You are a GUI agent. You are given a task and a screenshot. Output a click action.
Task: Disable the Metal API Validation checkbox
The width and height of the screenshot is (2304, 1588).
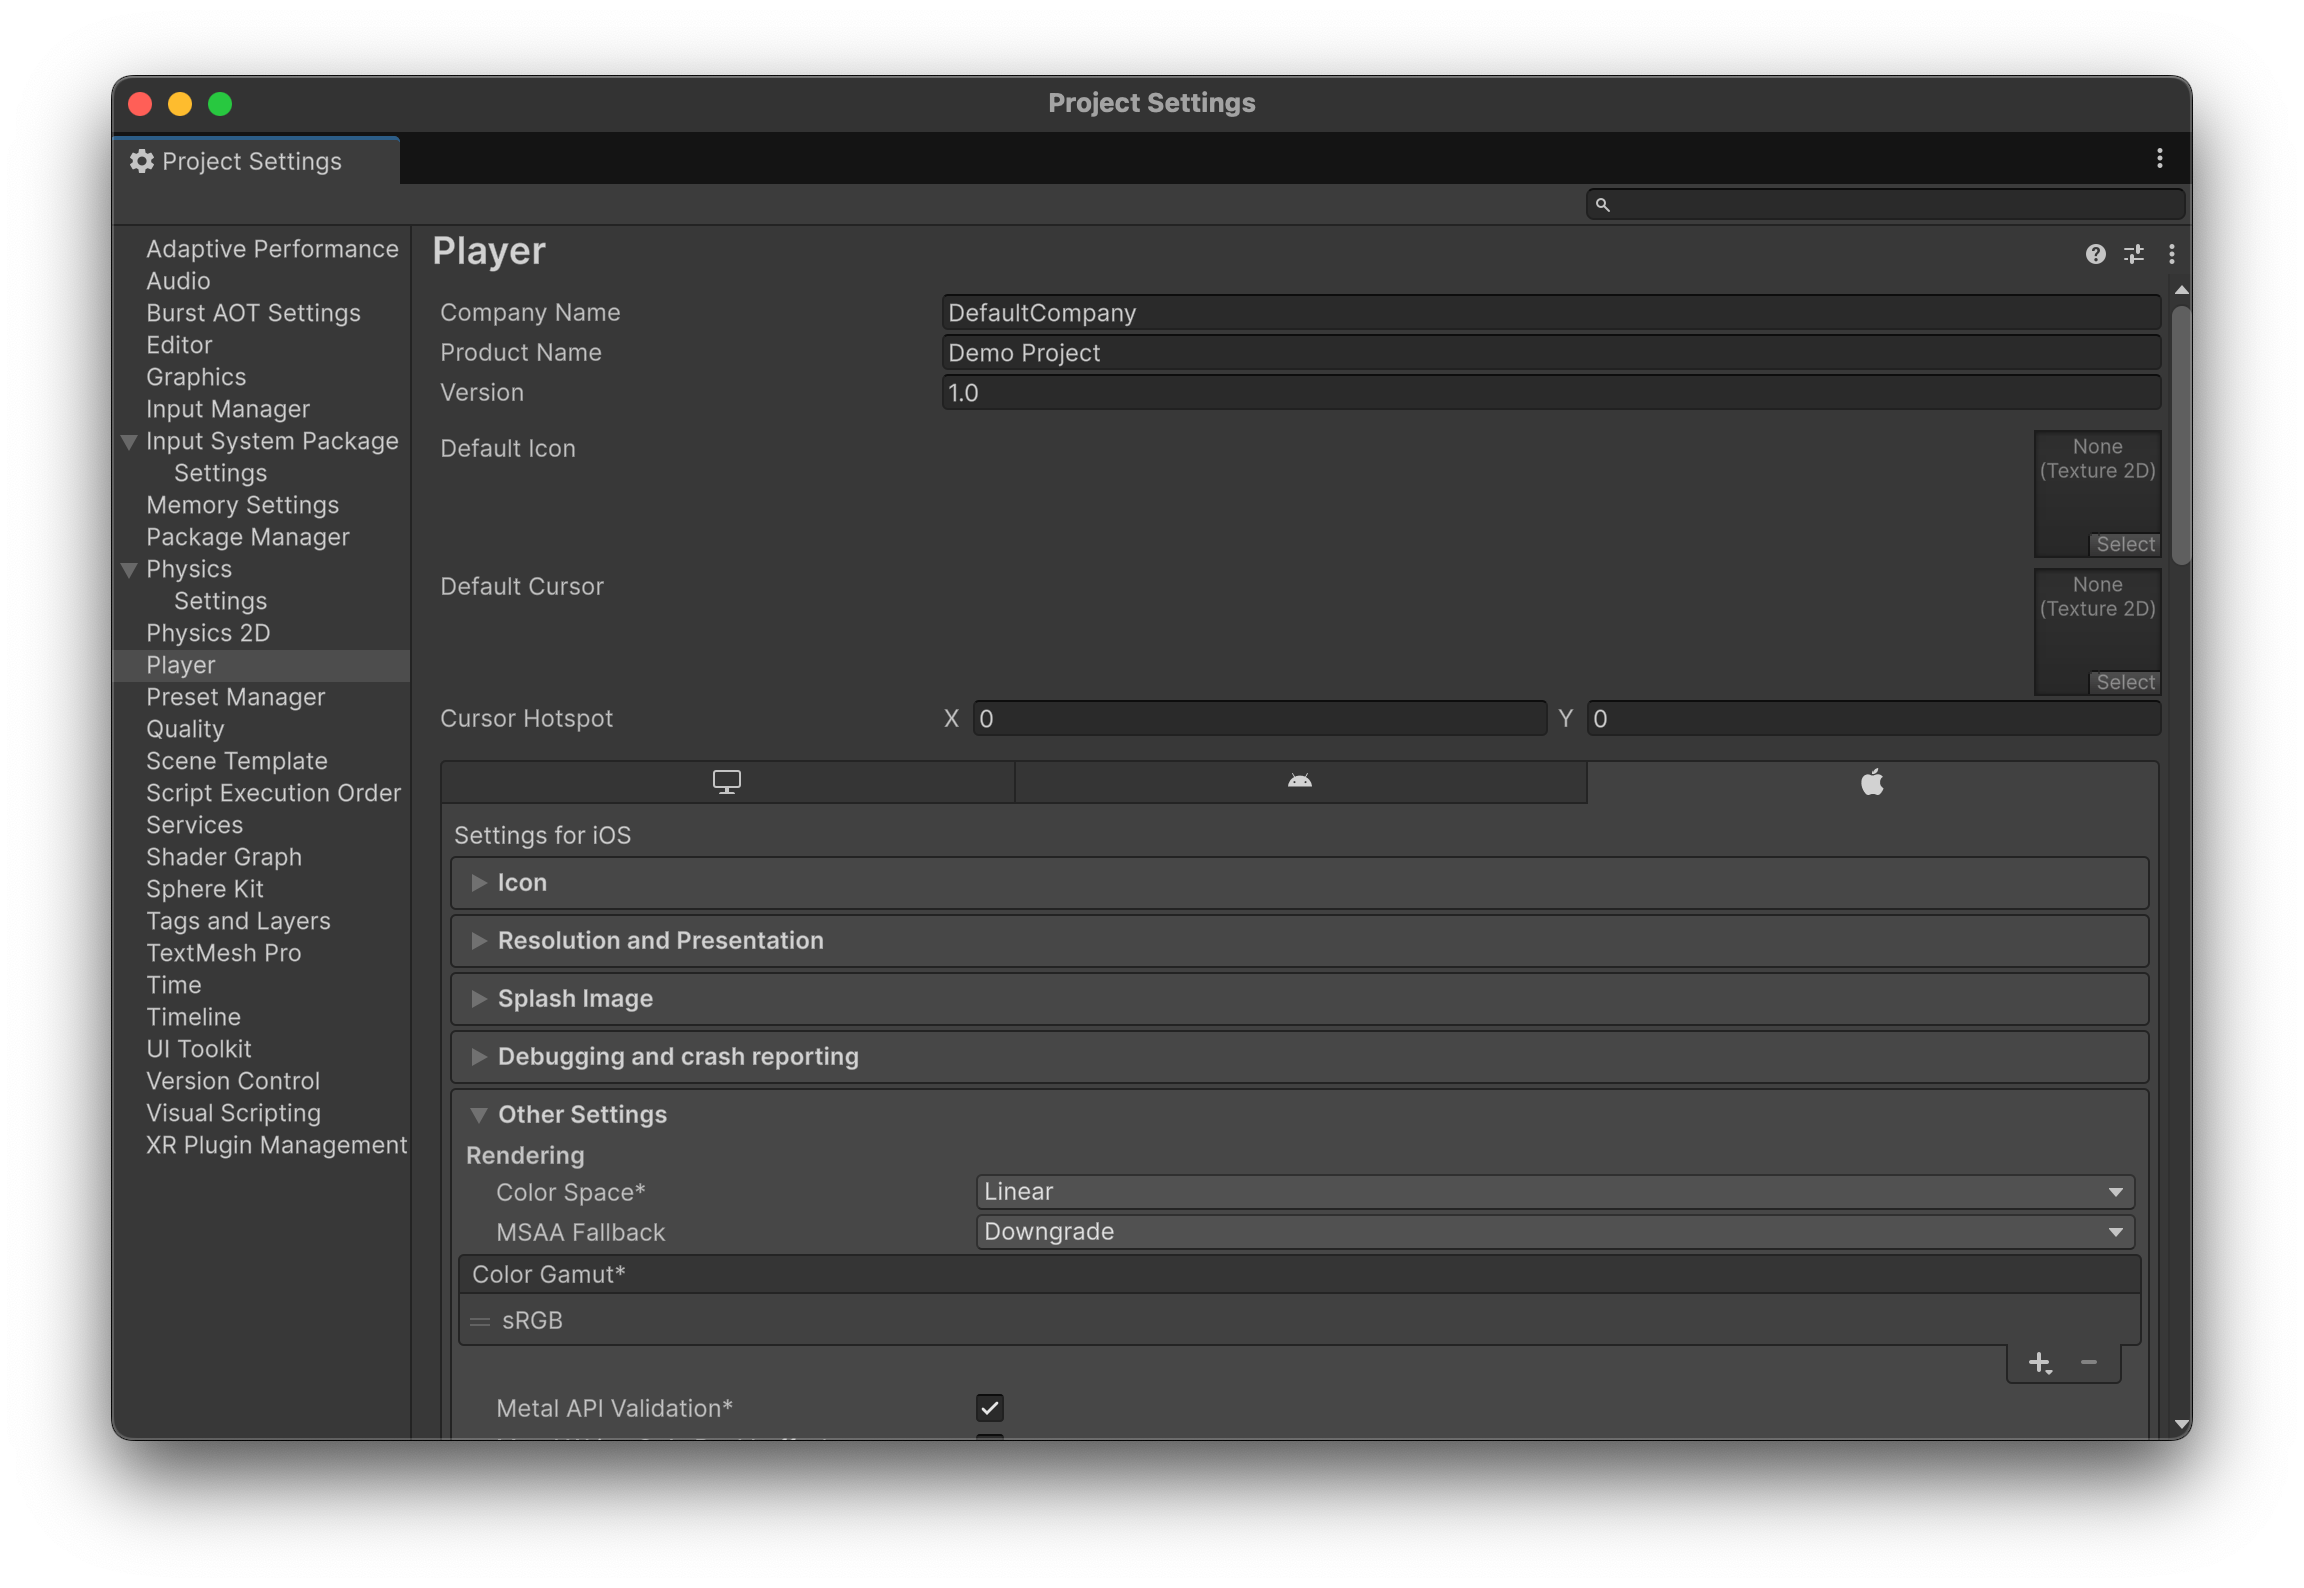[x=989, y=1408]
